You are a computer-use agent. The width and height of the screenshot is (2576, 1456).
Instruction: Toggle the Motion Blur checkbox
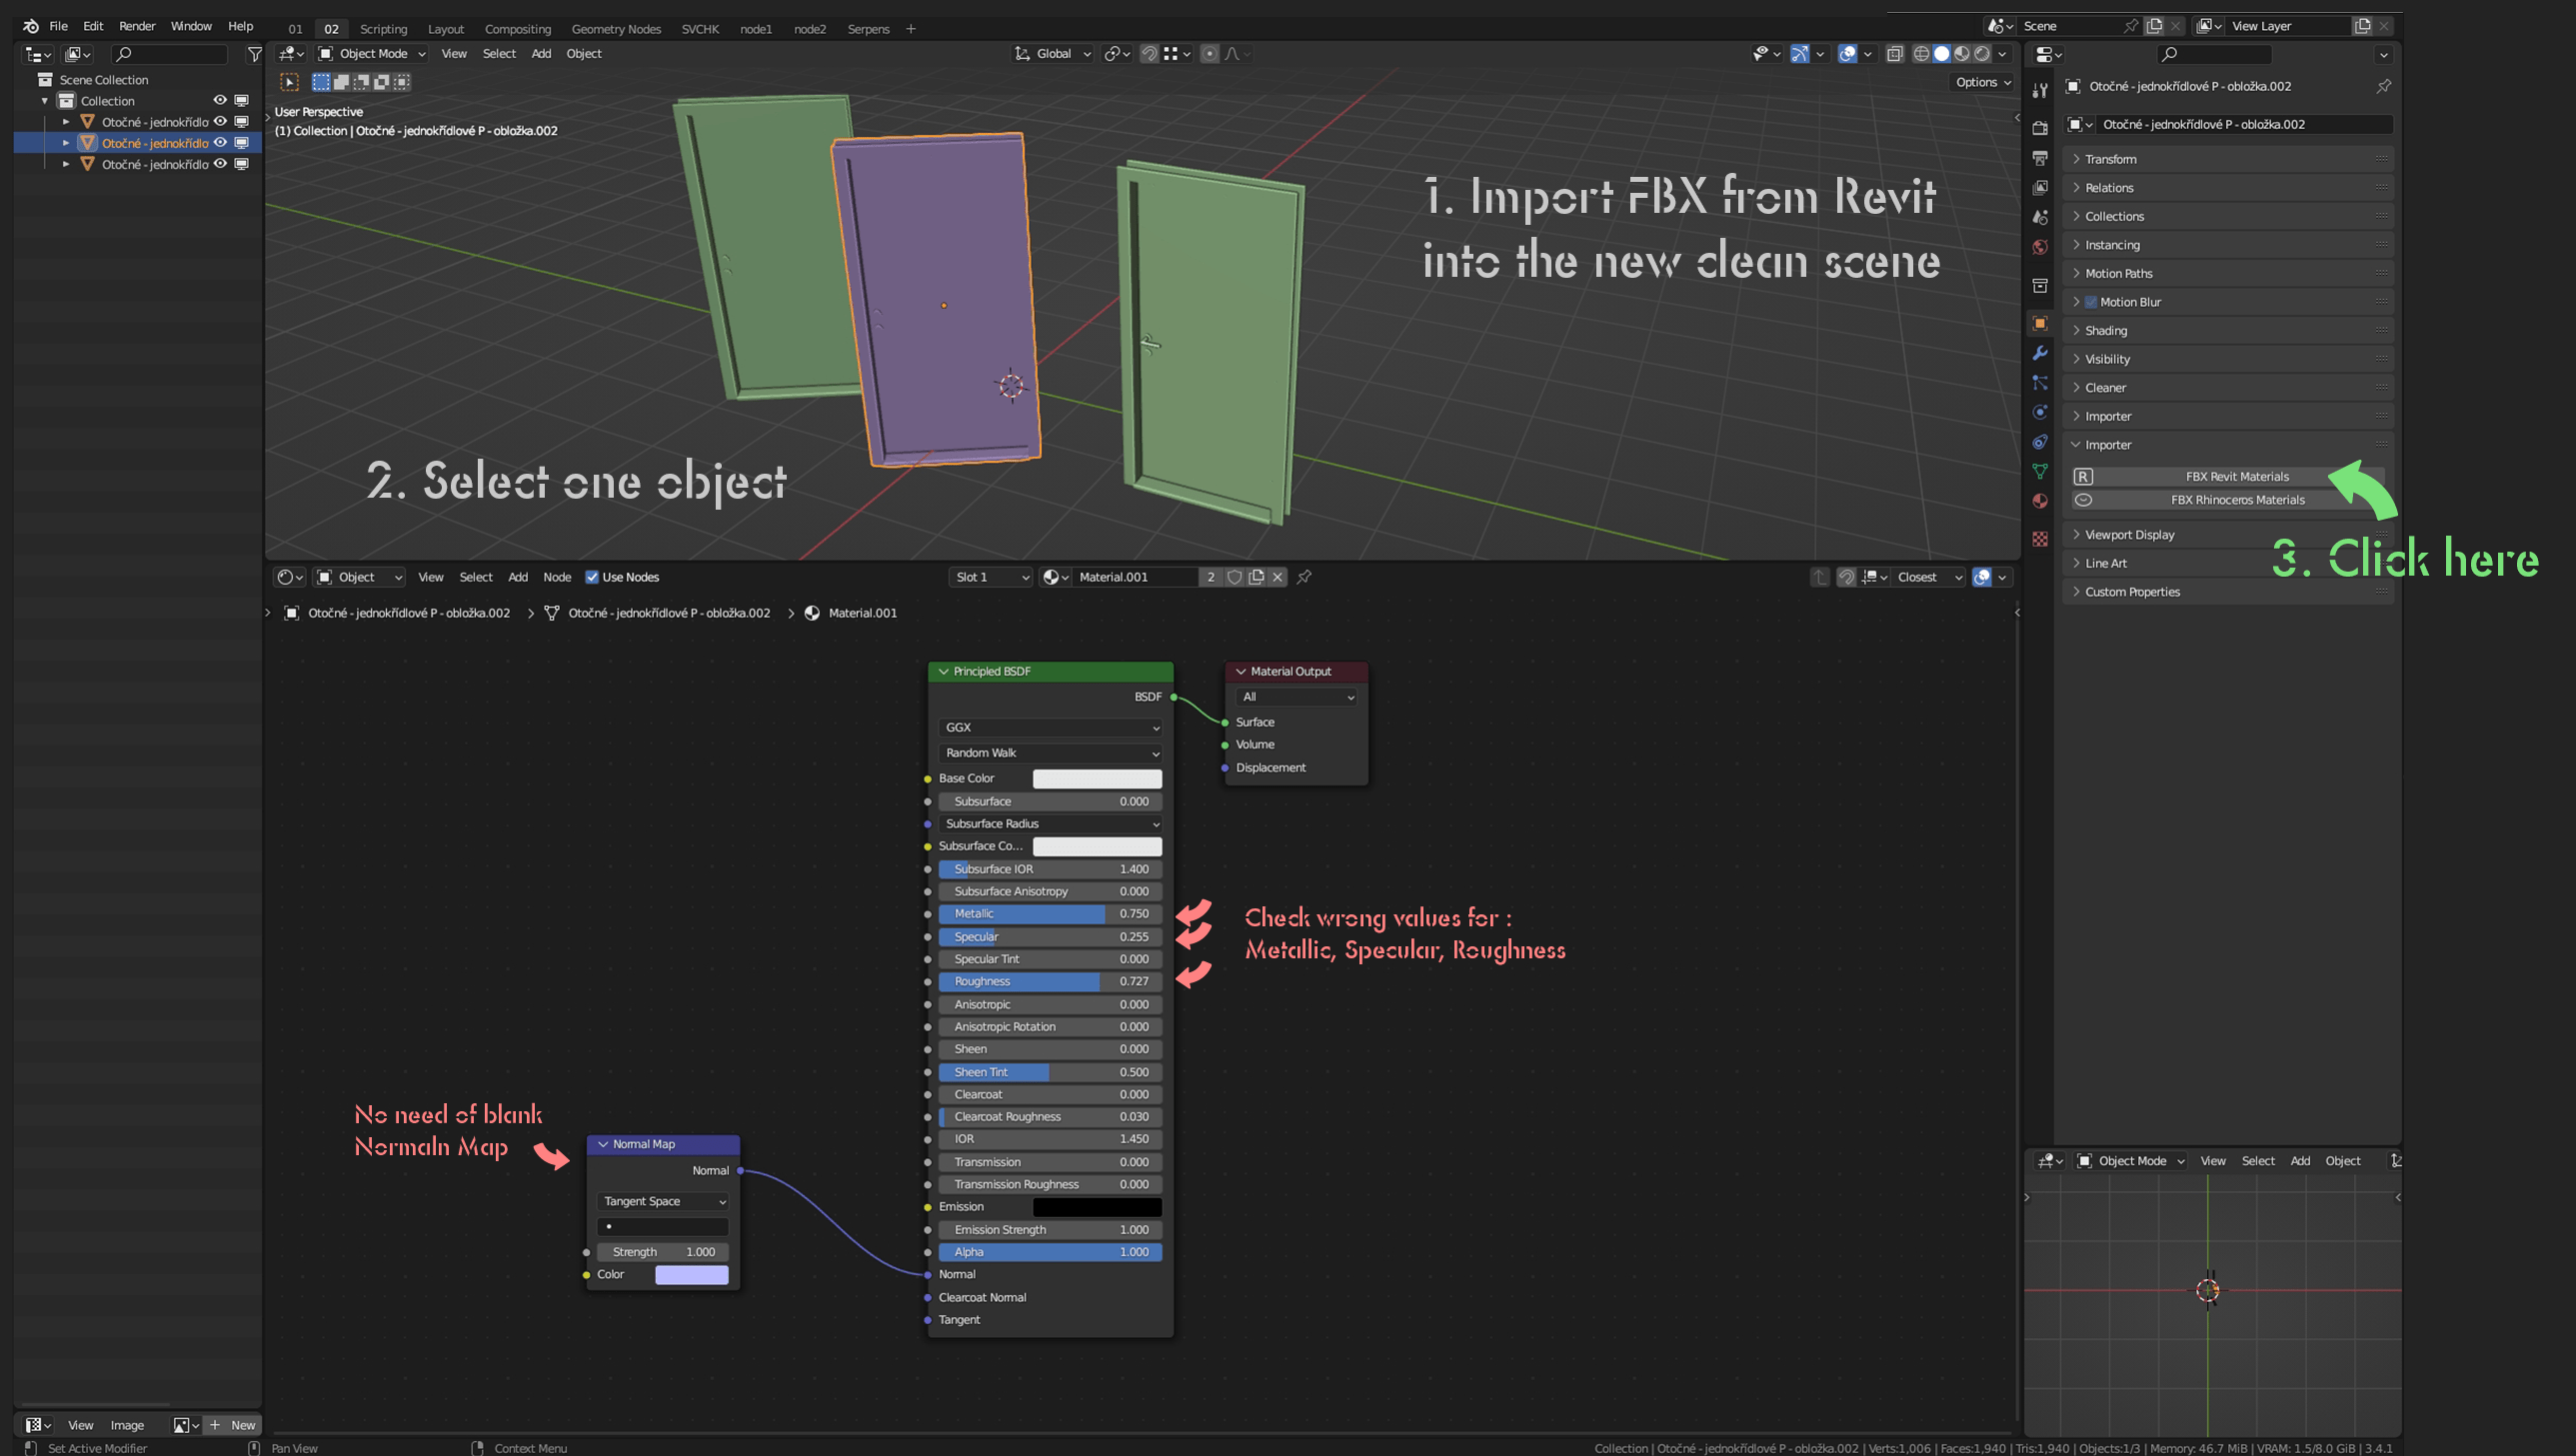pos(2091,302)
